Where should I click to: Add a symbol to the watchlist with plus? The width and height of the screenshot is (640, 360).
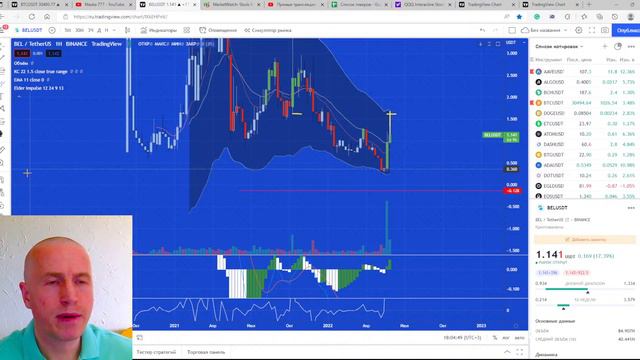pyautogui.click(x=604, y=47)
